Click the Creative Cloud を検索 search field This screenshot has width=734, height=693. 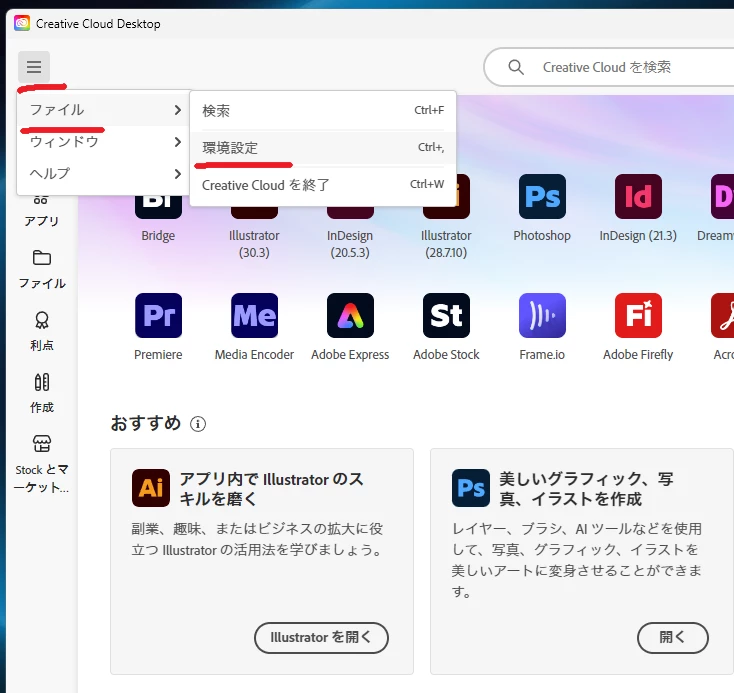(609, 67)
